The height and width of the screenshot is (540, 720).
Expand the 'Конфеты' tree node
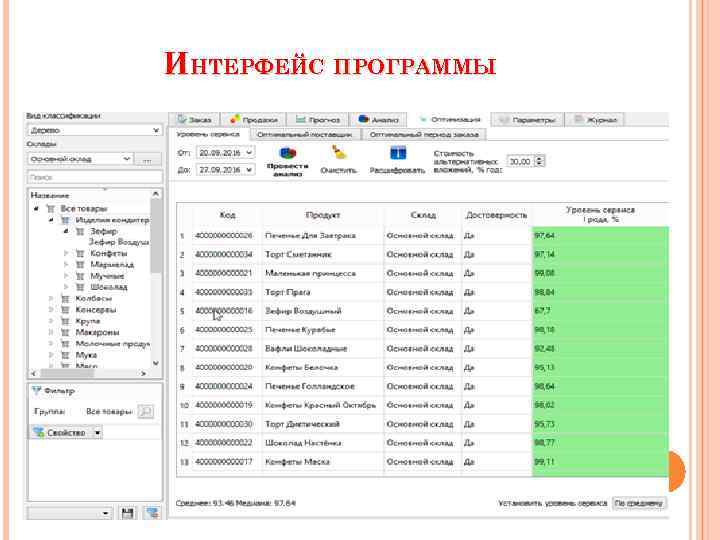pyautogui.click(x=66, y=253)
